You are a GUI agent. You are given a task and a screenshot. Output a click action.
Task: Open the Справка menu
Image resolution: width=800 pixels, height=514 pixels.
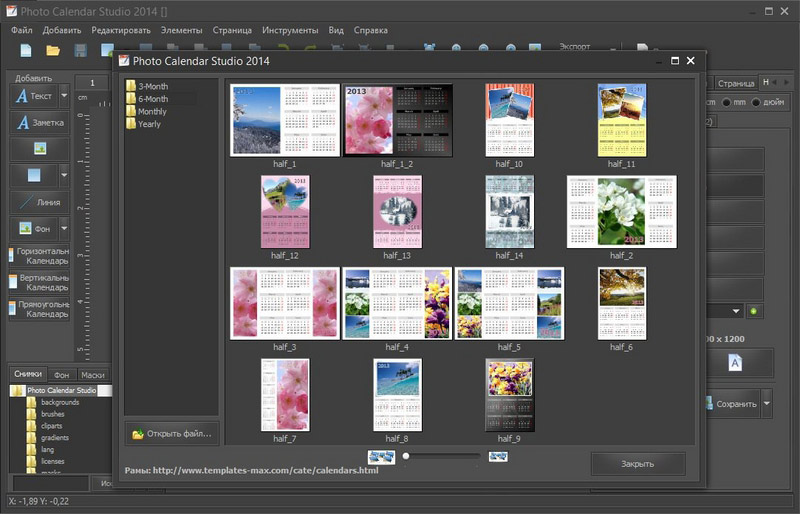tap(371, 30)
